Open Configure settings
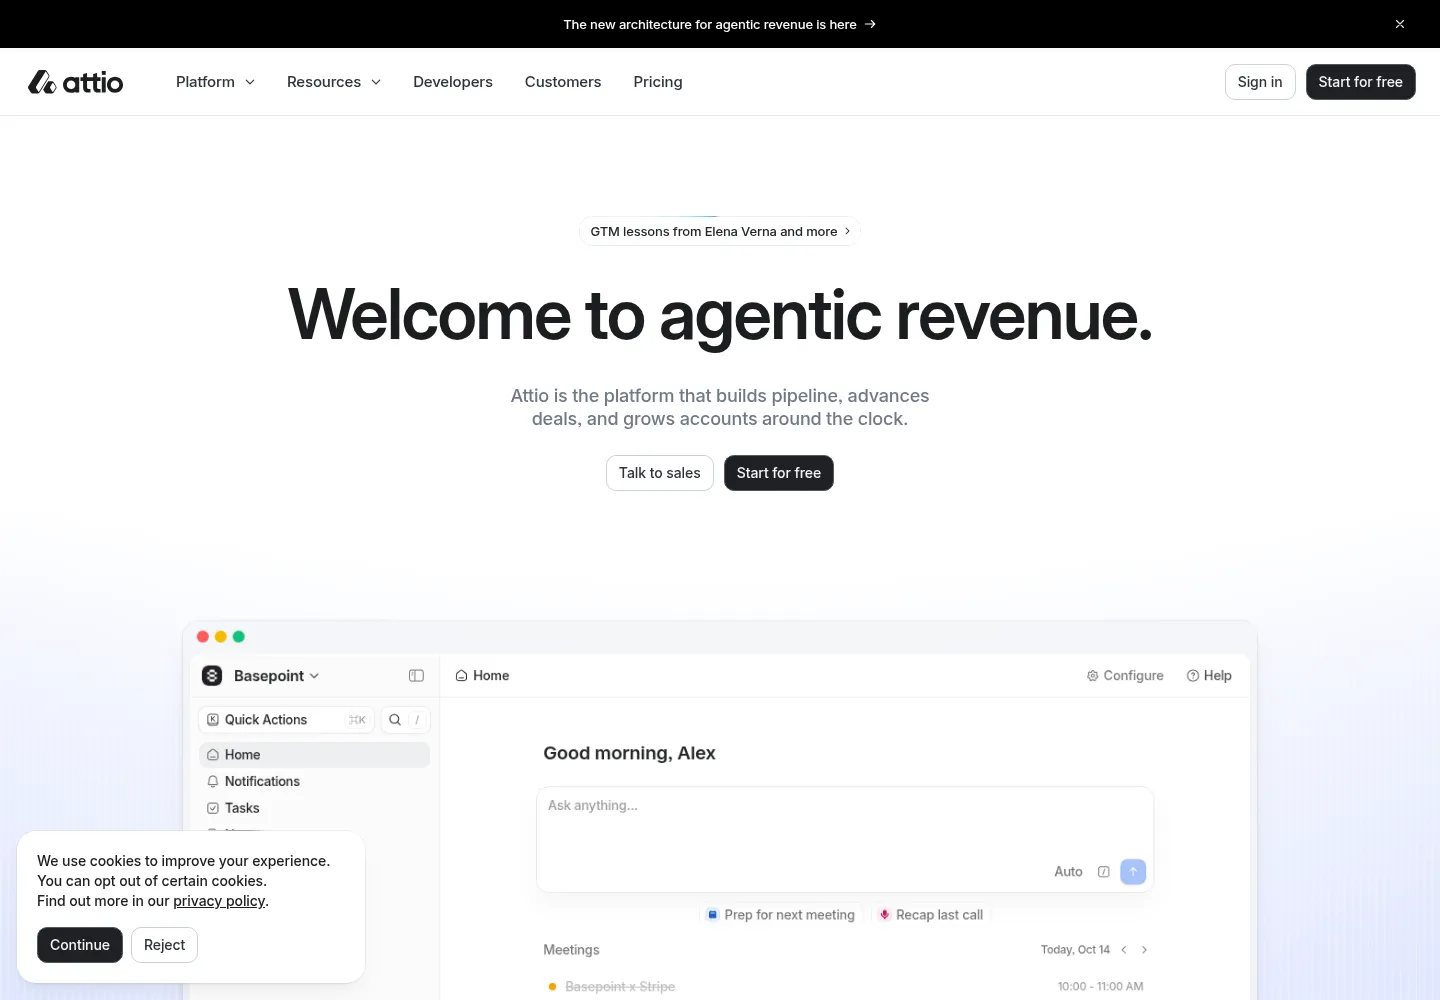 [x=1125, y=676]
